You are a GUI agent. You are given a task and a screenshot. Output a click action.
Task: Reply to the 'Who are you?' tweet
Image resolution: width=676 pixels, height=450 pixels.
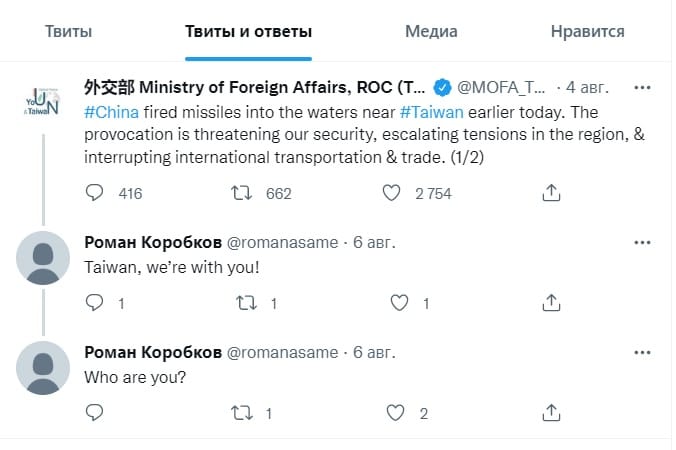[94, 412]
